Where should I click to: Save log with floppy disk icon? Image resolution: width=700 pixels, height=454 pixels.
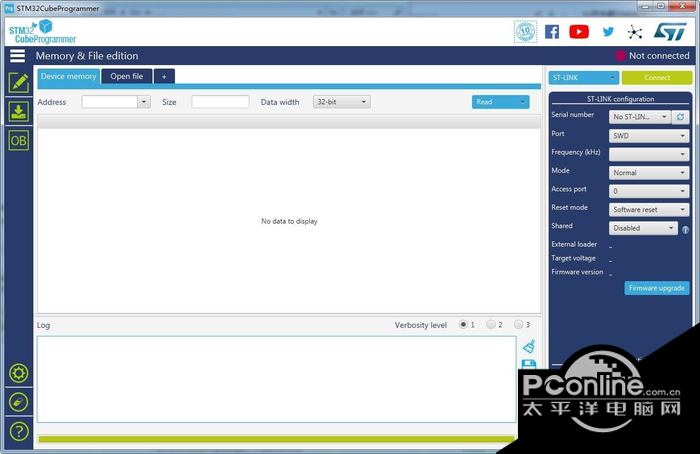pos(529,364)
